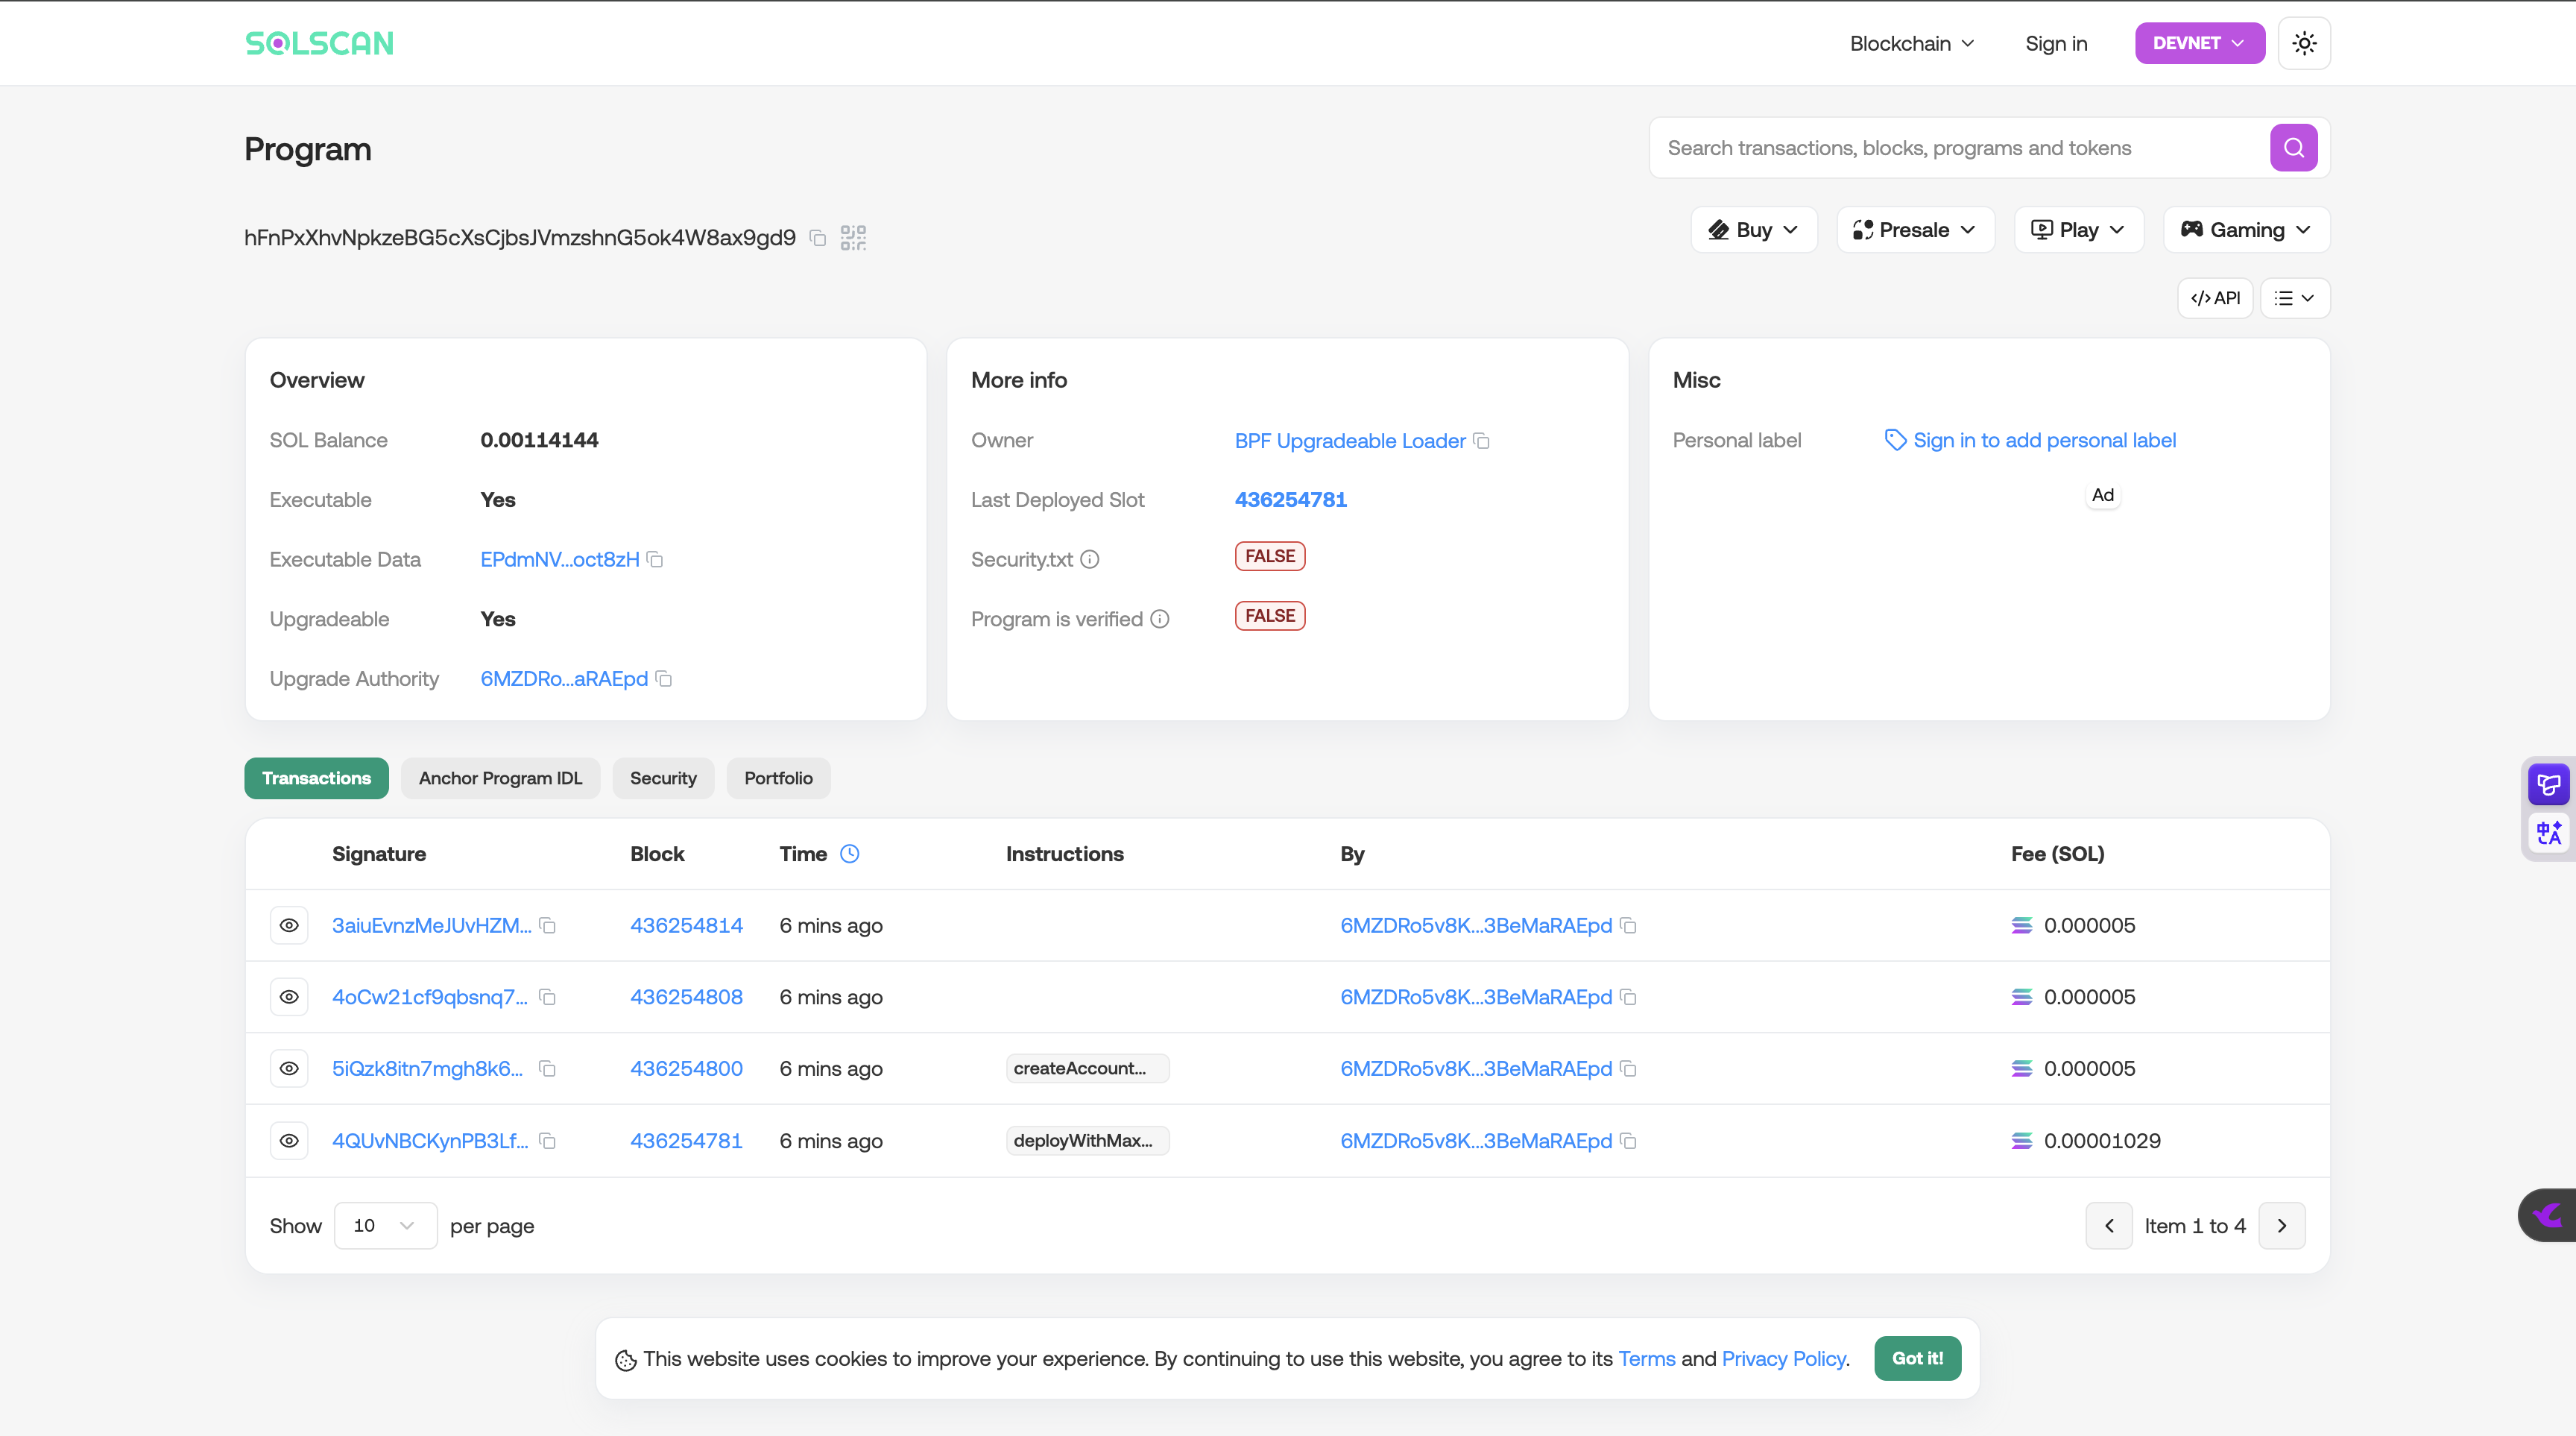Click the Program is verified info icon
Image resolution: width=2576 pixels, height=1436 pixels.
[1160, 620]
